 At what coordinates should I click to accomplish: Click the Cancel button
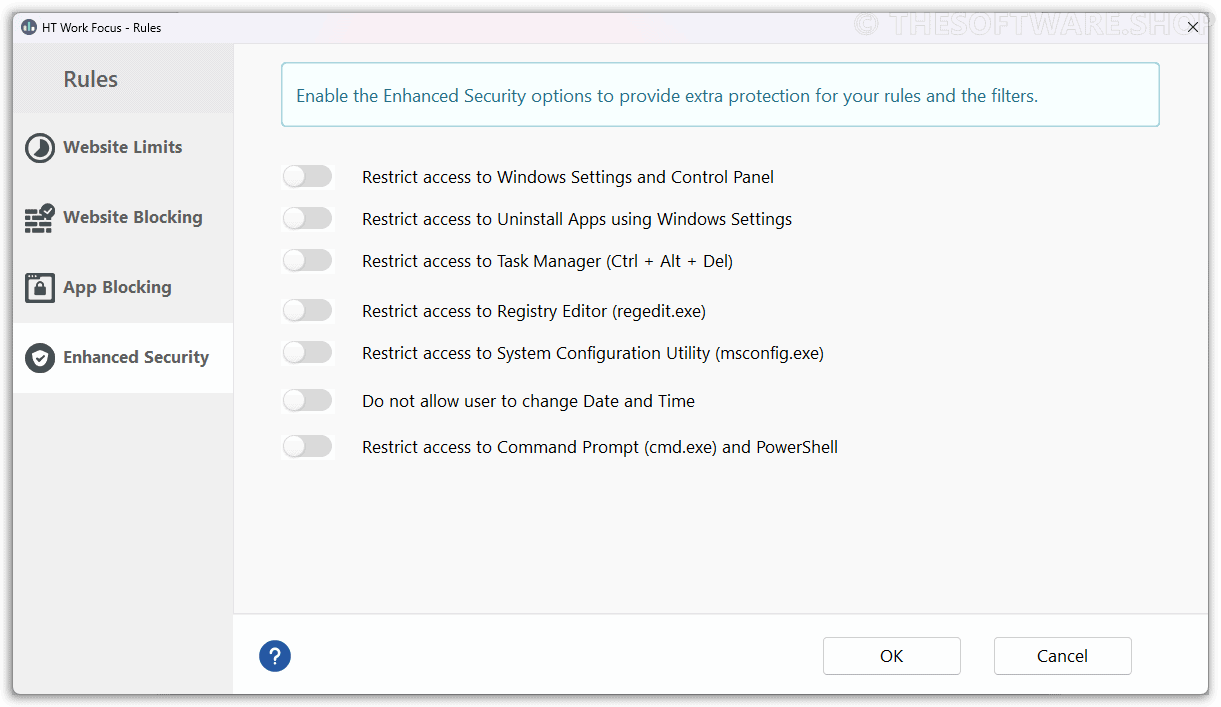point(1063,656)
